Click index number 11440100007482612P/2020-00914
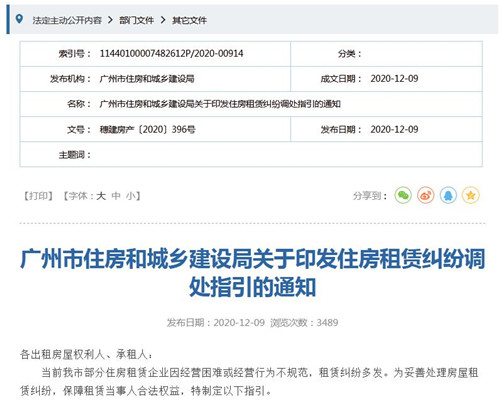 point(171,54)
